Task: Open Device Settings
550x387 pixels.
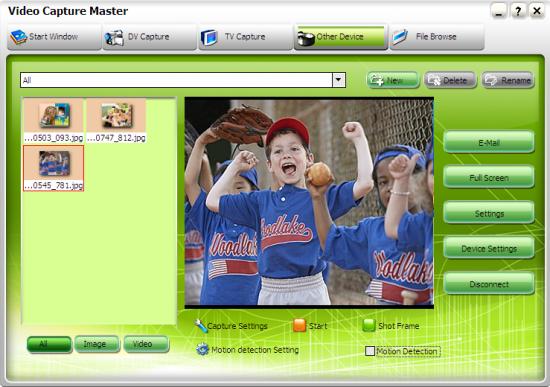Action: pos(489,248)
